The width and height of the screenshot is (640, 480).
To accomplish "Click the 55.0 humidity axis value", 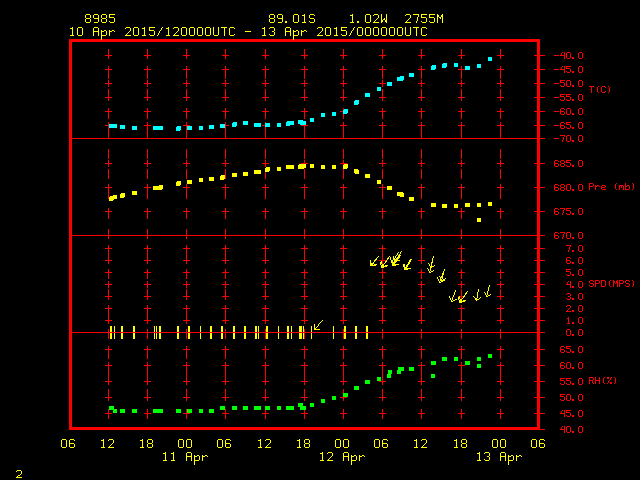I will pos(571,382).
